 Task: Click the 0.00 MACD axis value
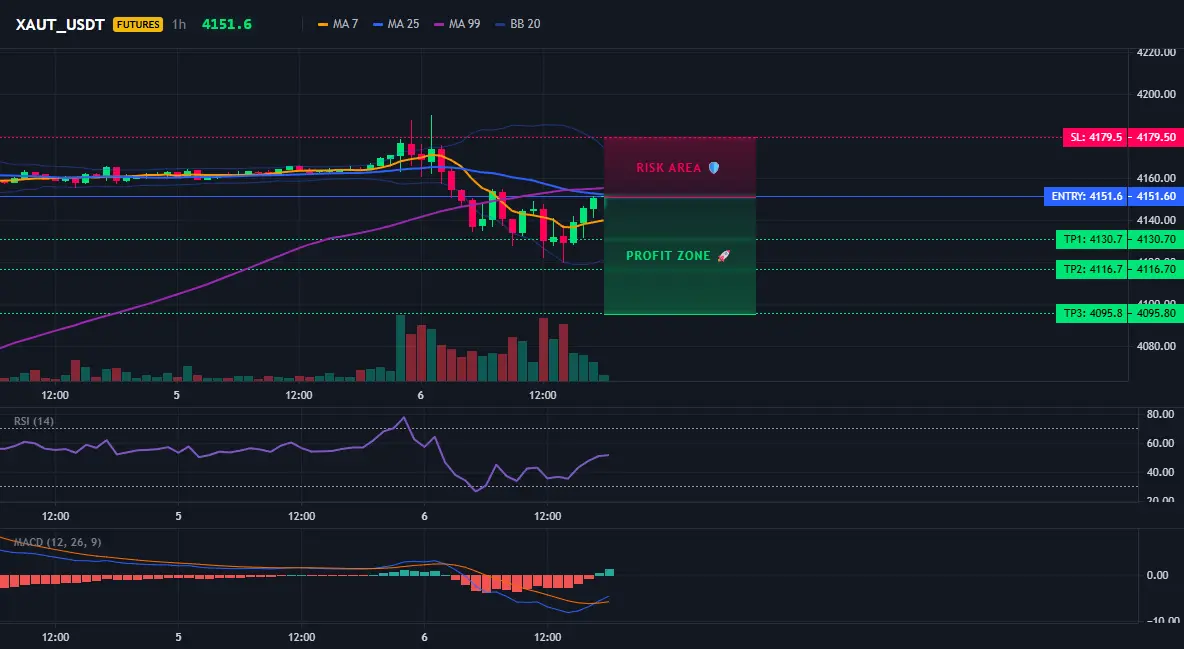(1158, 575)
